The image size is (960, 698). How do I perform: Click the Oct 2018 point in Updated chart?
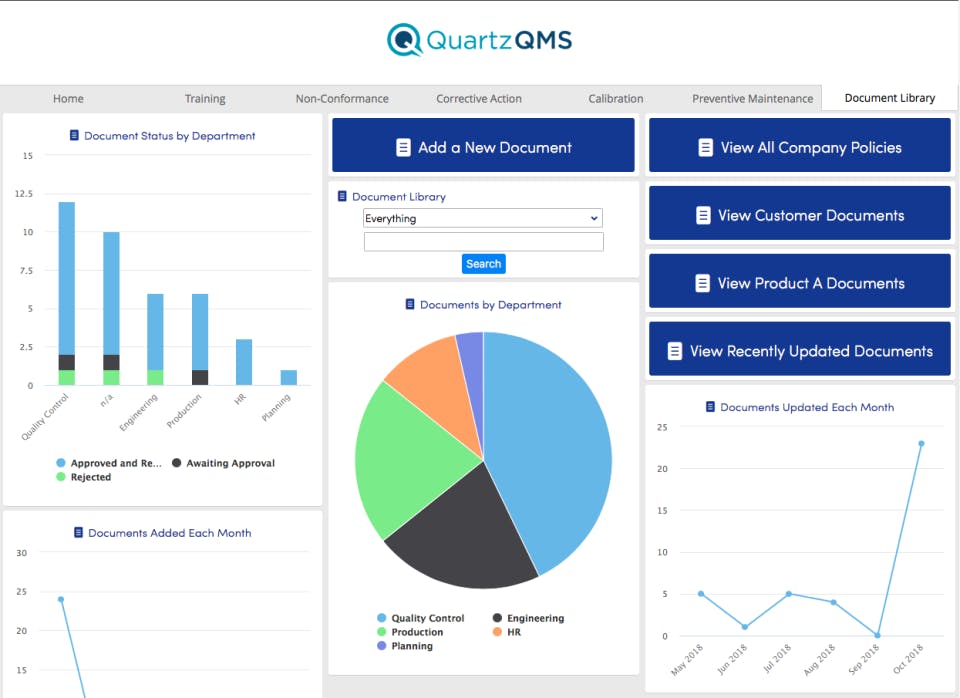click(921, 443)
